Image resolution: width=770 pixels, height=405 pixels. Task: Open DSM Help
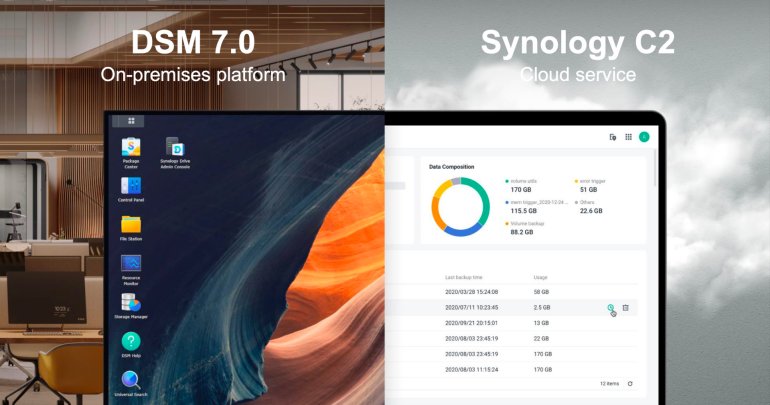pyautogui.click(x=131, y=343)
